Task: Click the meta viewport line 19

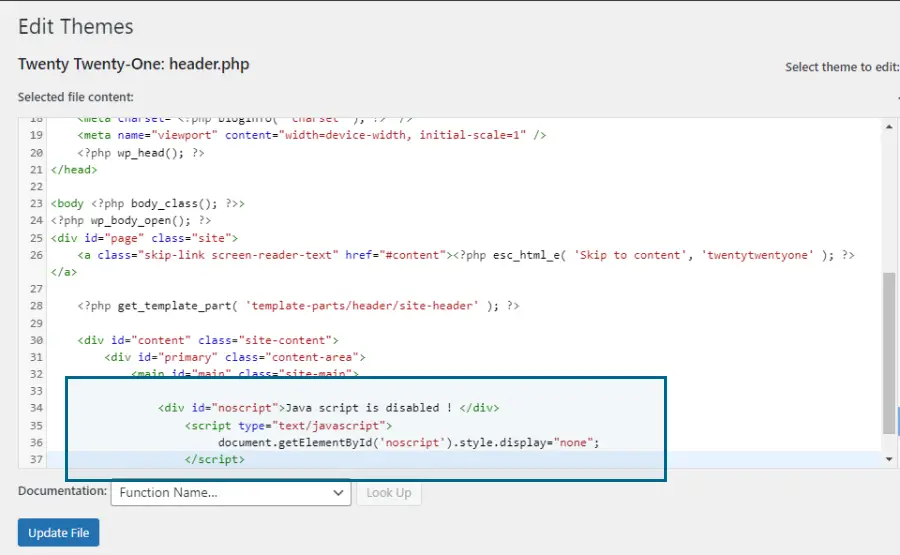Action: click(312, 135)
